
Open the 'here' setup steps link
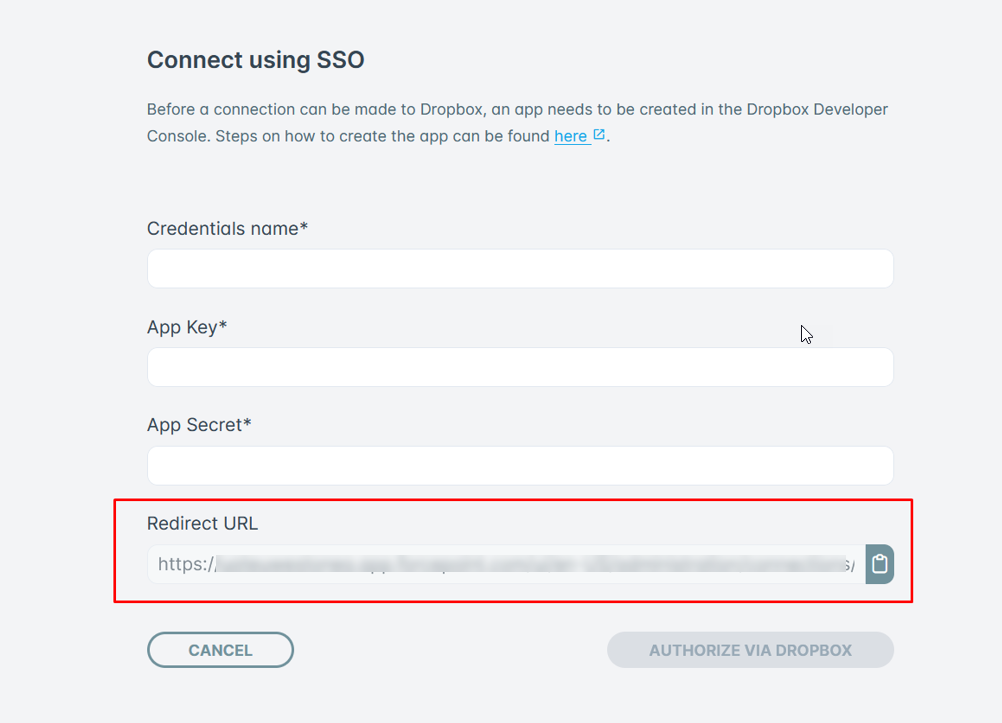click(x=571, y=136)
